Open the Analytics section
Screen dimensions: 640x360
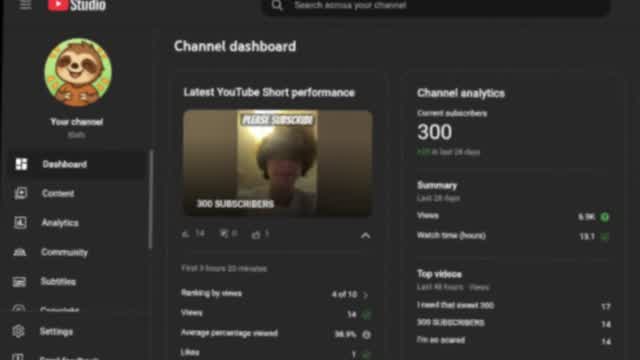[x=60, y=223]
